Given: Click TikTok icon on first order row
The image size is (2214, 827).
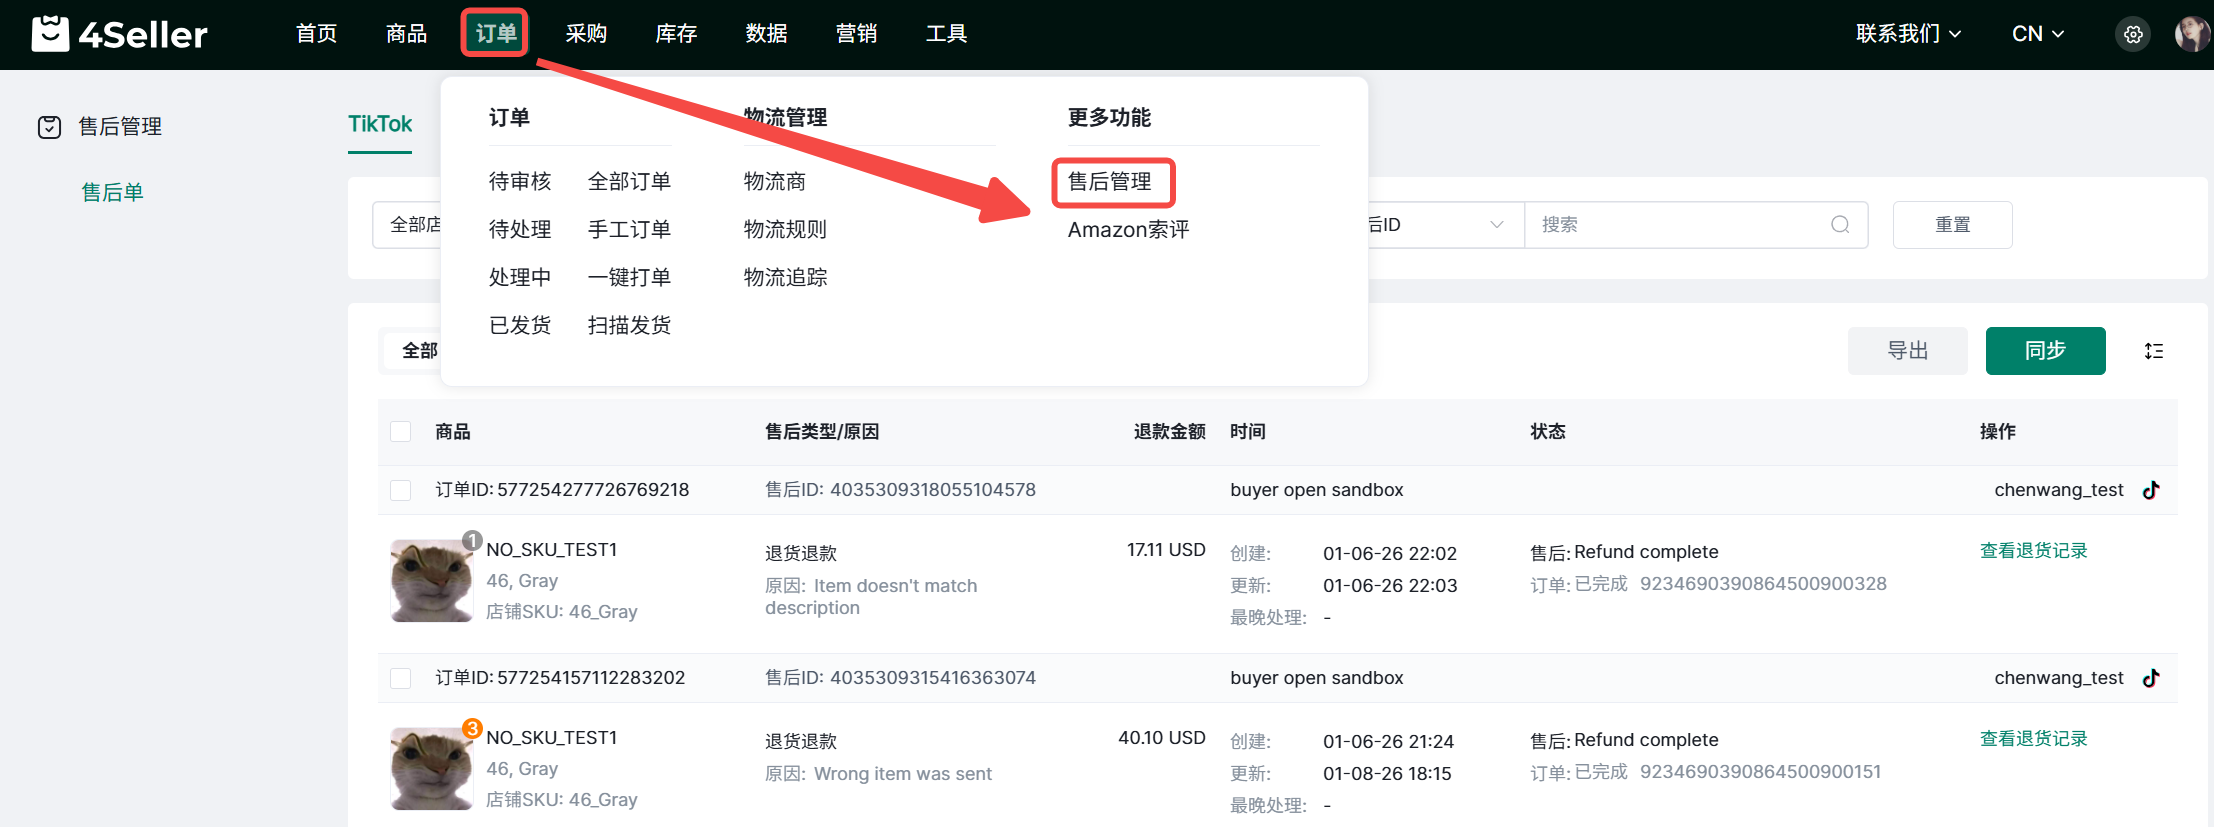Looking at the screenshot, I should pos(2151,490).
